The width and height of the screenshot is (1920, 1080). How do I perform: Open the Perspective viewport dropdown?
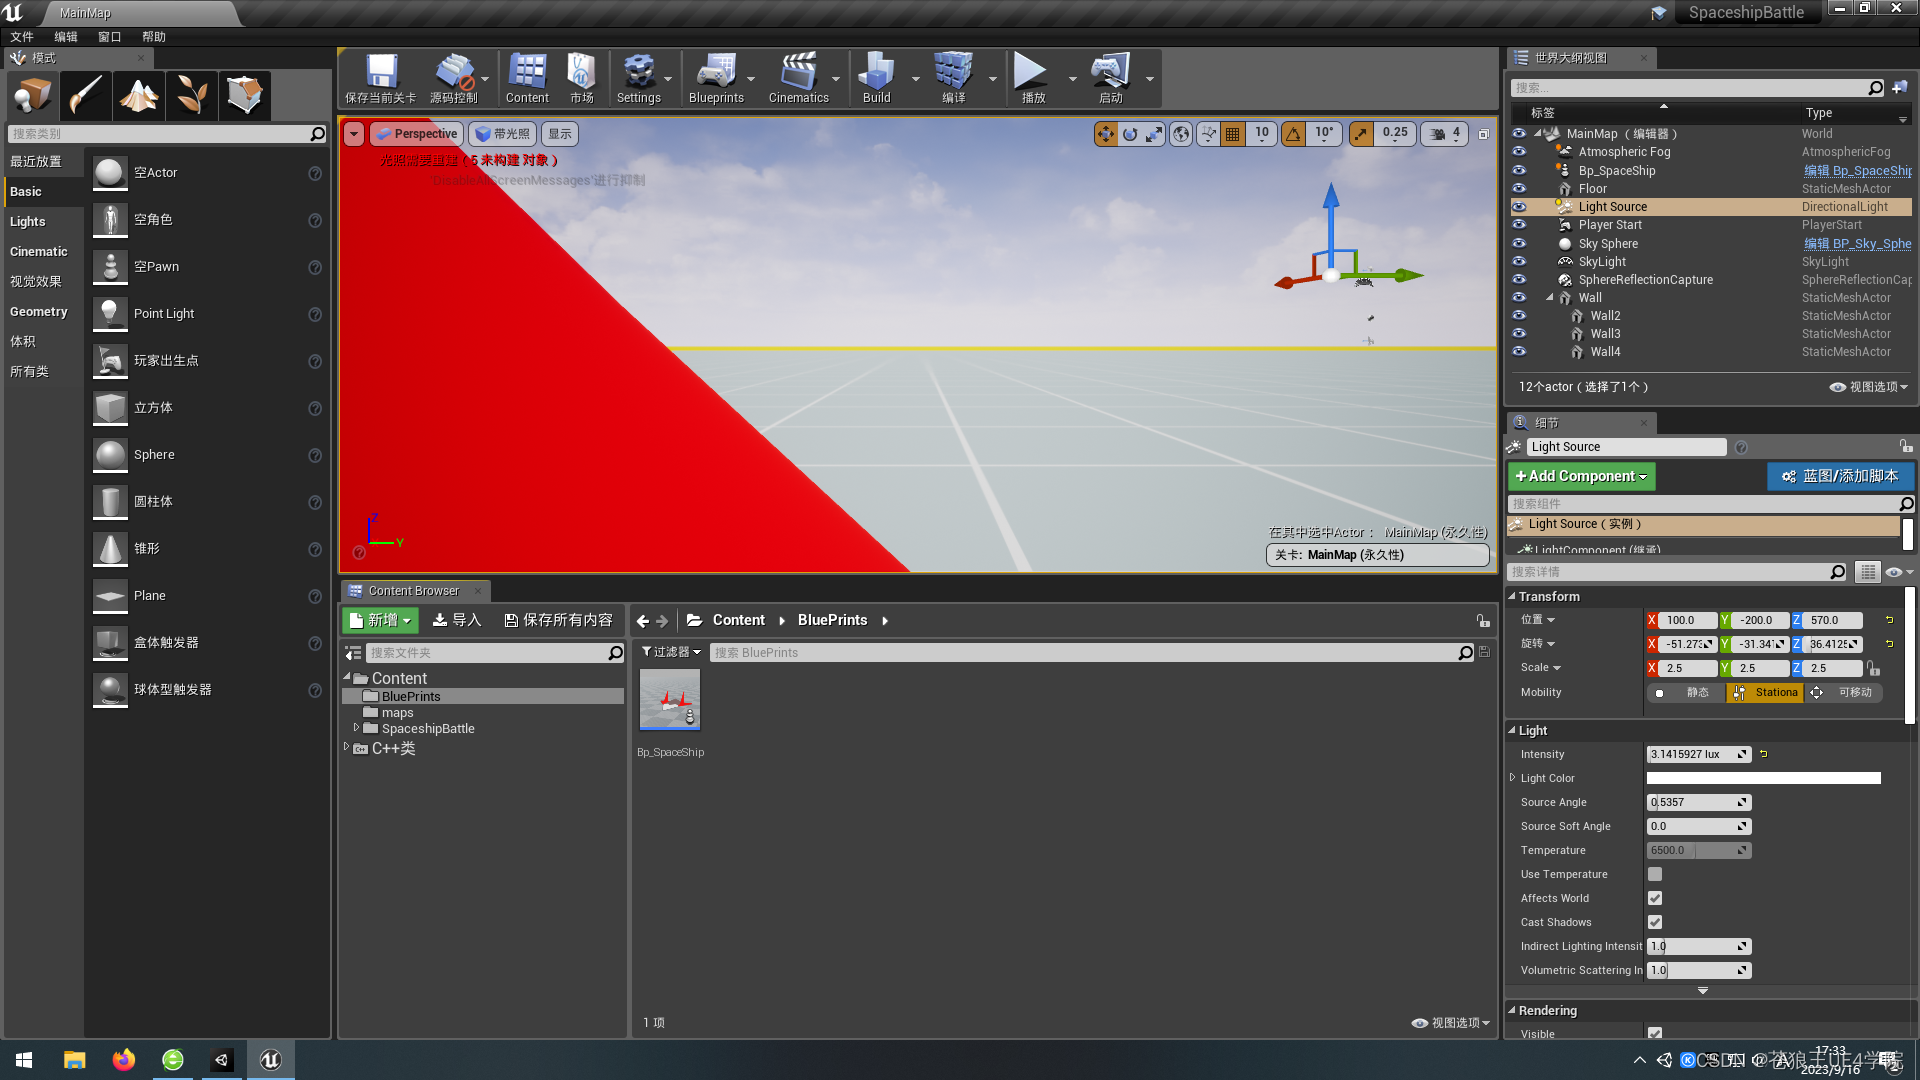(416, 133)
